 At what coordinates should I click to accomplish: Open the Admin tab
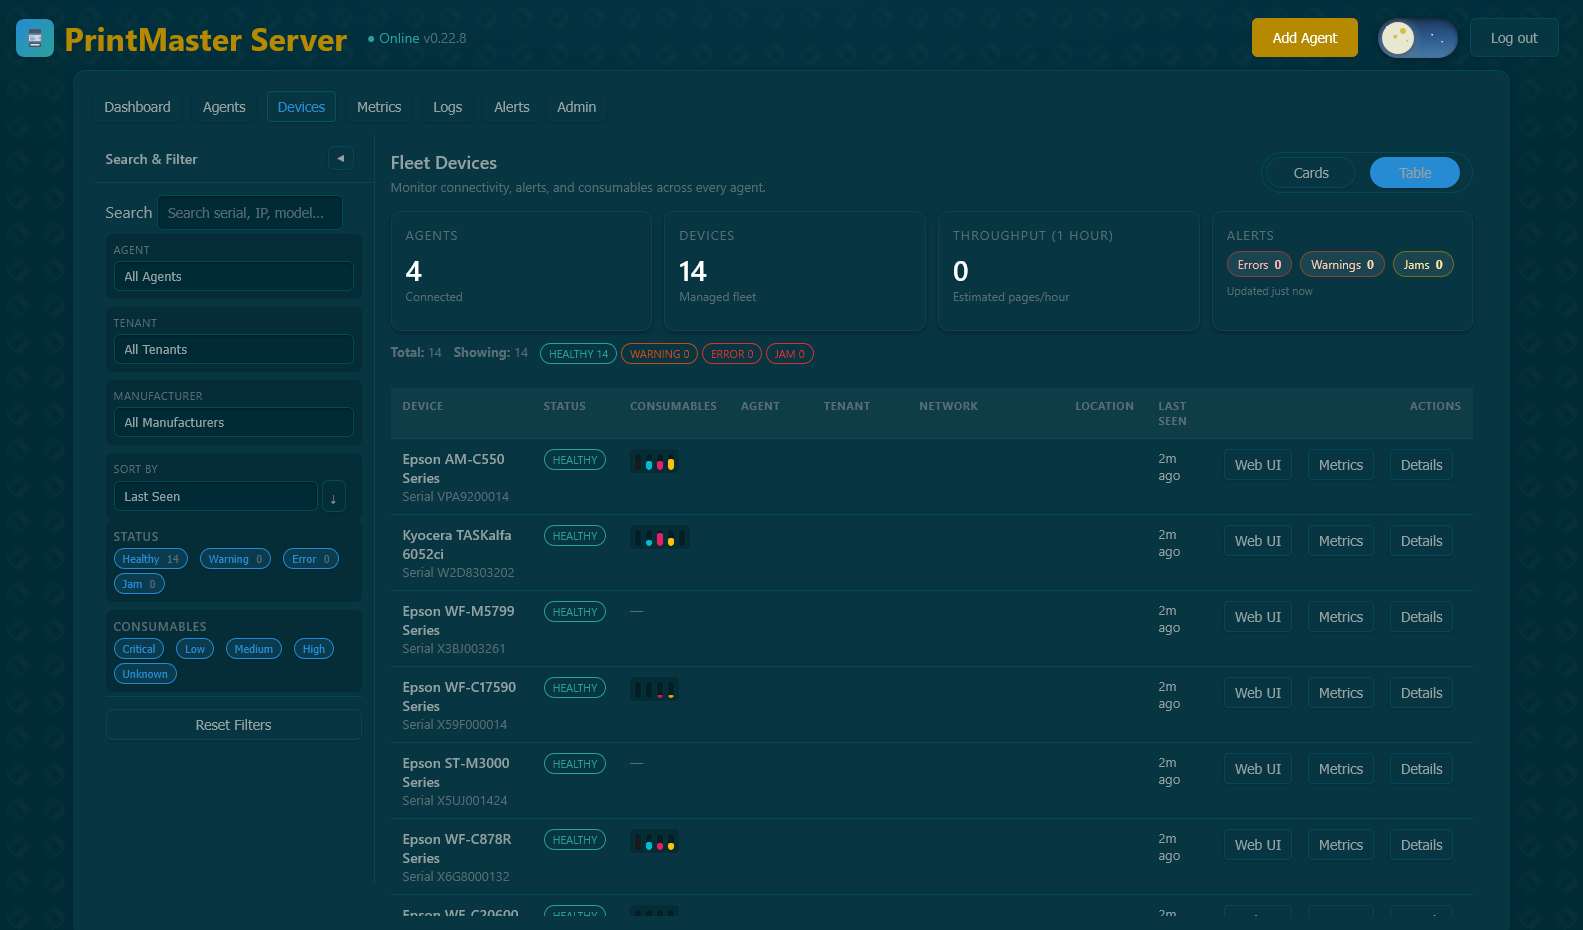[x=577, y=107]
